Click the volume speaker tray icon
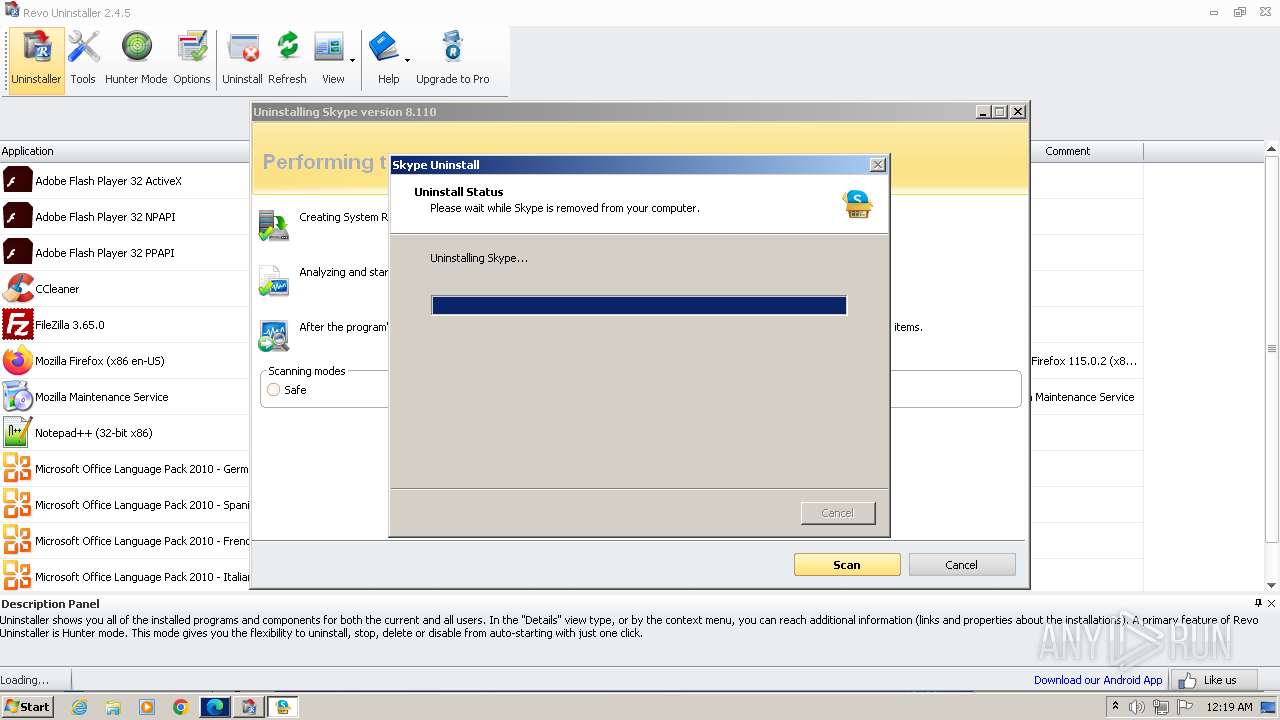 (1137, 707)
